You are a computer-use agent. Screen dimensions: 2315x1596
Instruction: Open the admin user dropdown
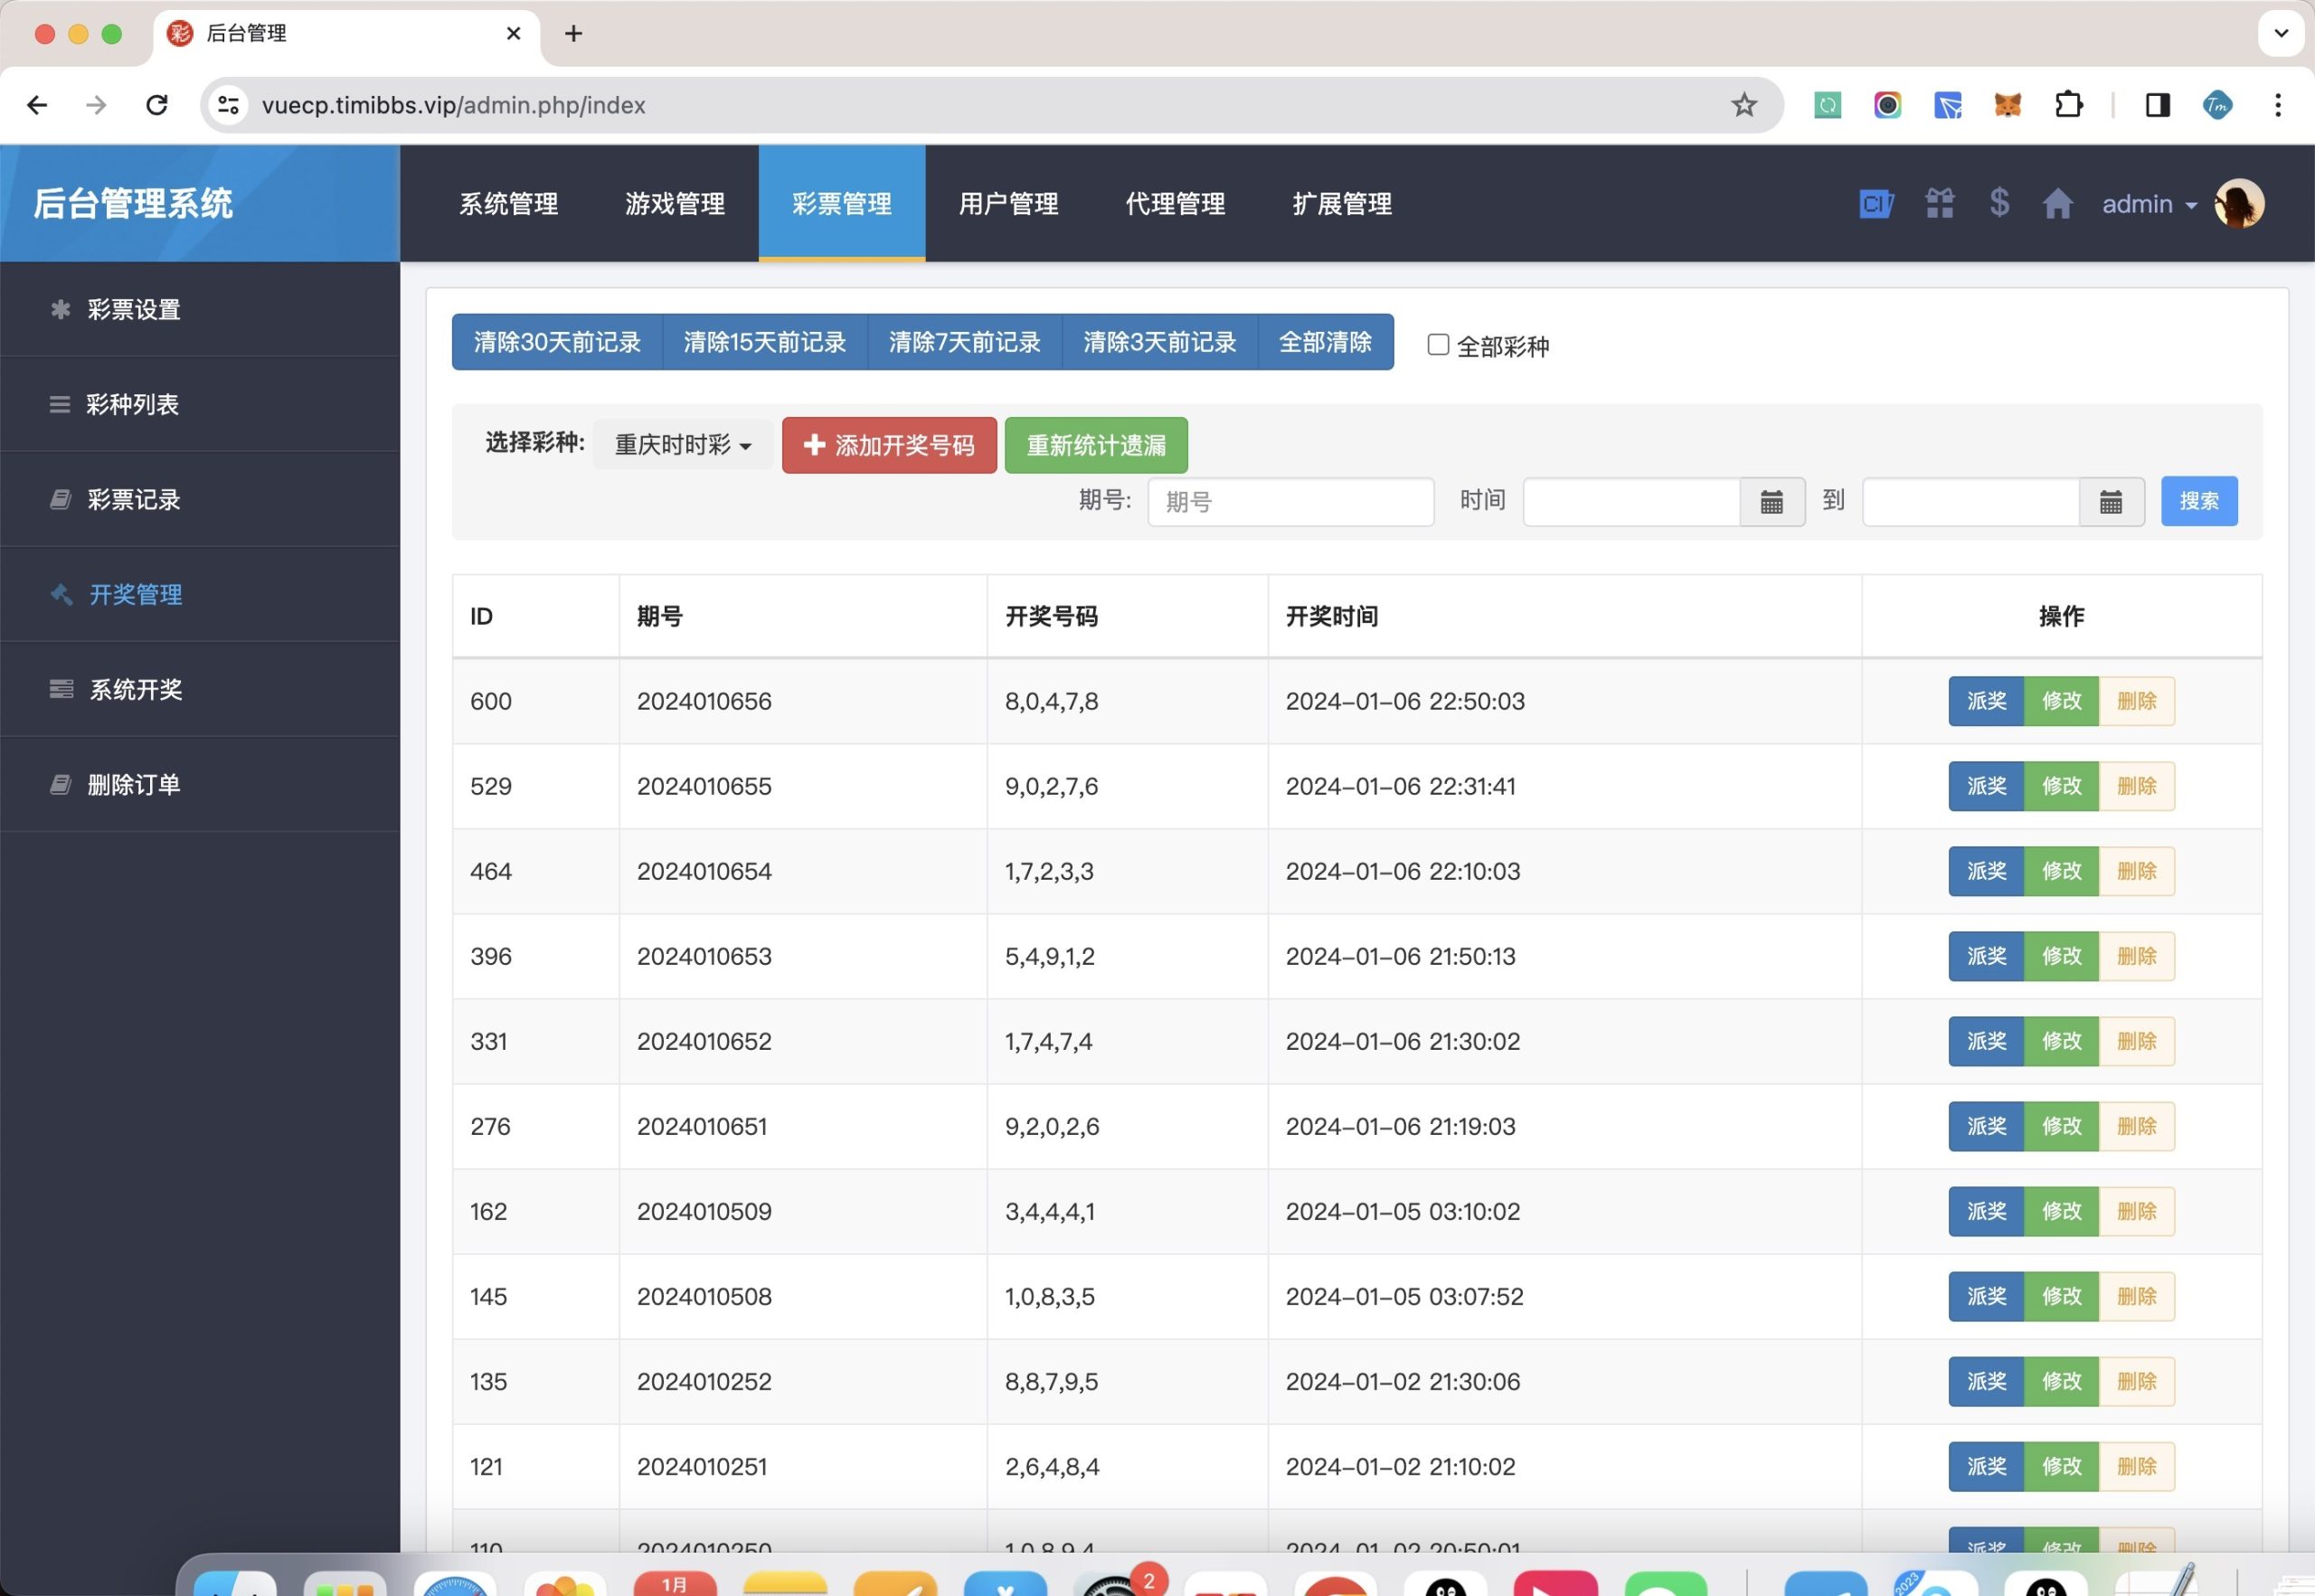click(2148, 204)
